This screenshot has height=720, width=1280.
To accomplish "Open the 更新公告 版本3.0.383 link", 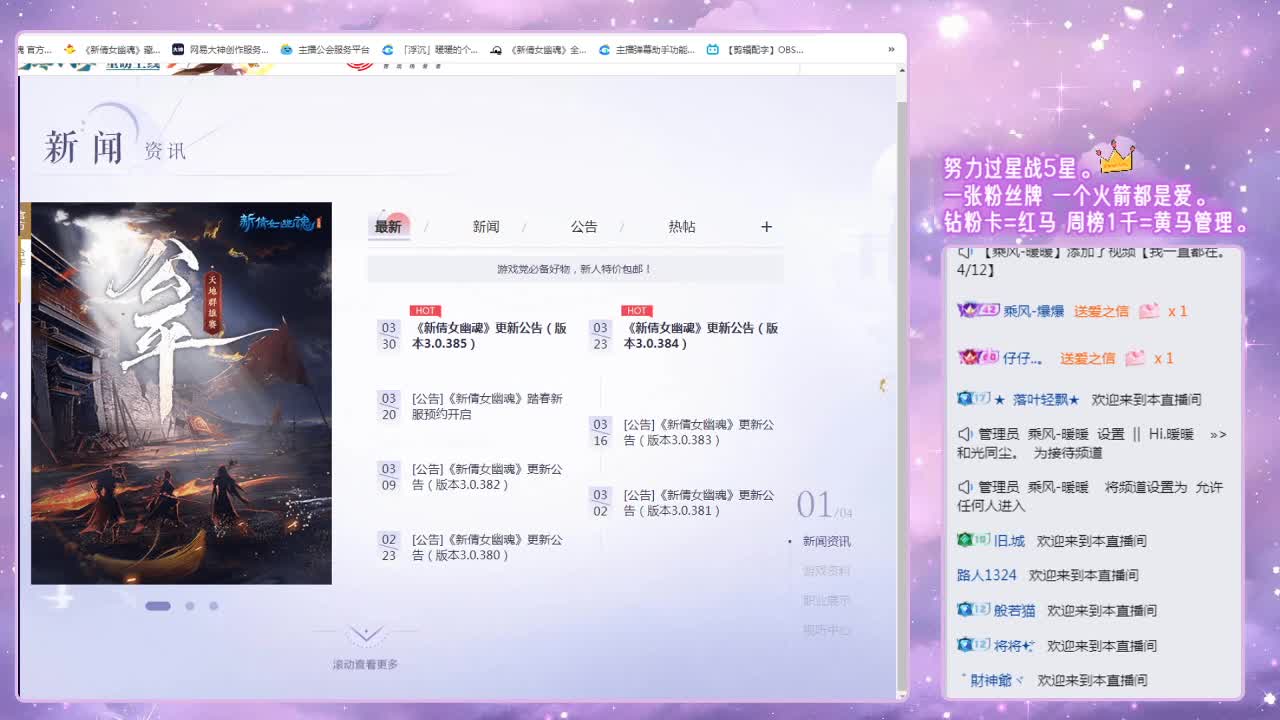I will (699, 432).
